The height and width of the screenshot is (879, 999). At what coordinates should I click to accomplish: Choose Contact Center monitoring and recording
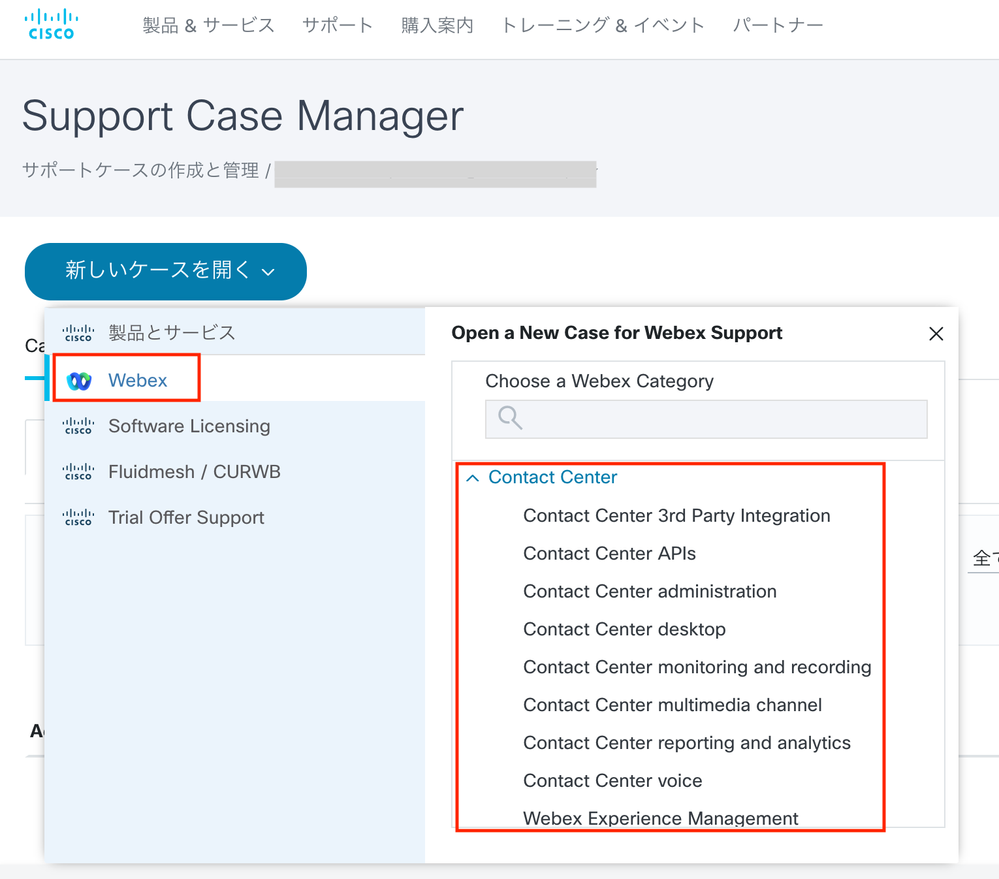[x=697, y=667]
